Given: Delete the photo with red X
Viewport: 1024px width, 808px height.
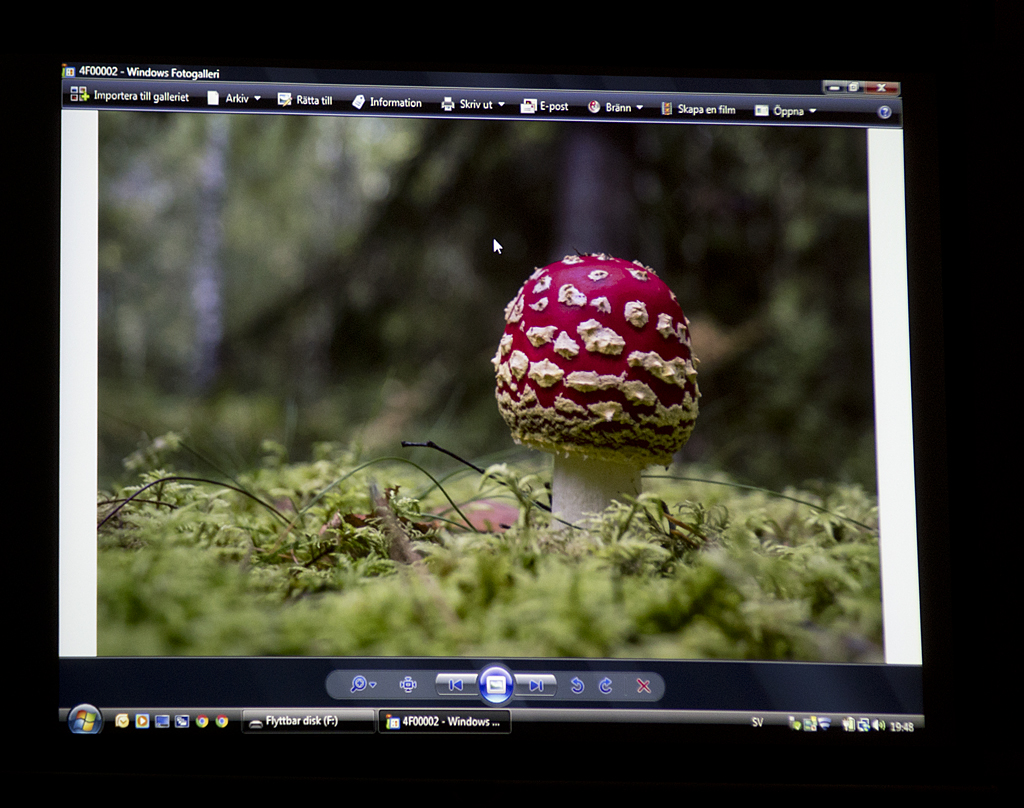Looking at the screenshot, I should (x=643, y=686).
